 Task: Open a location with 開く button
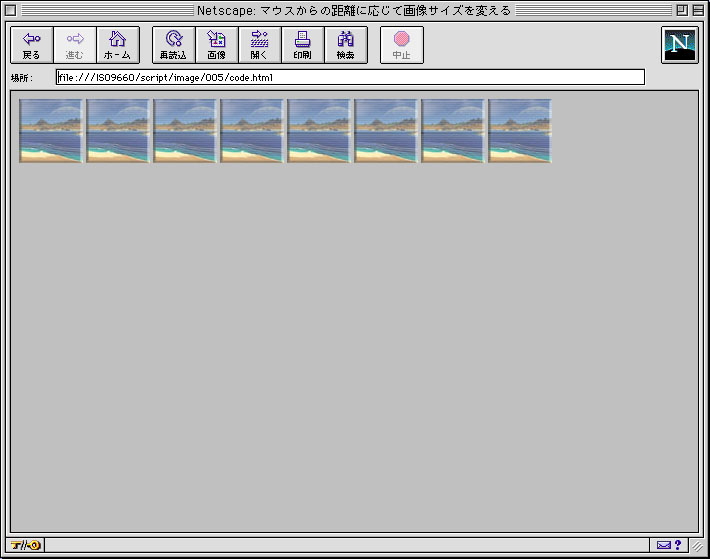tap(260, 45)
